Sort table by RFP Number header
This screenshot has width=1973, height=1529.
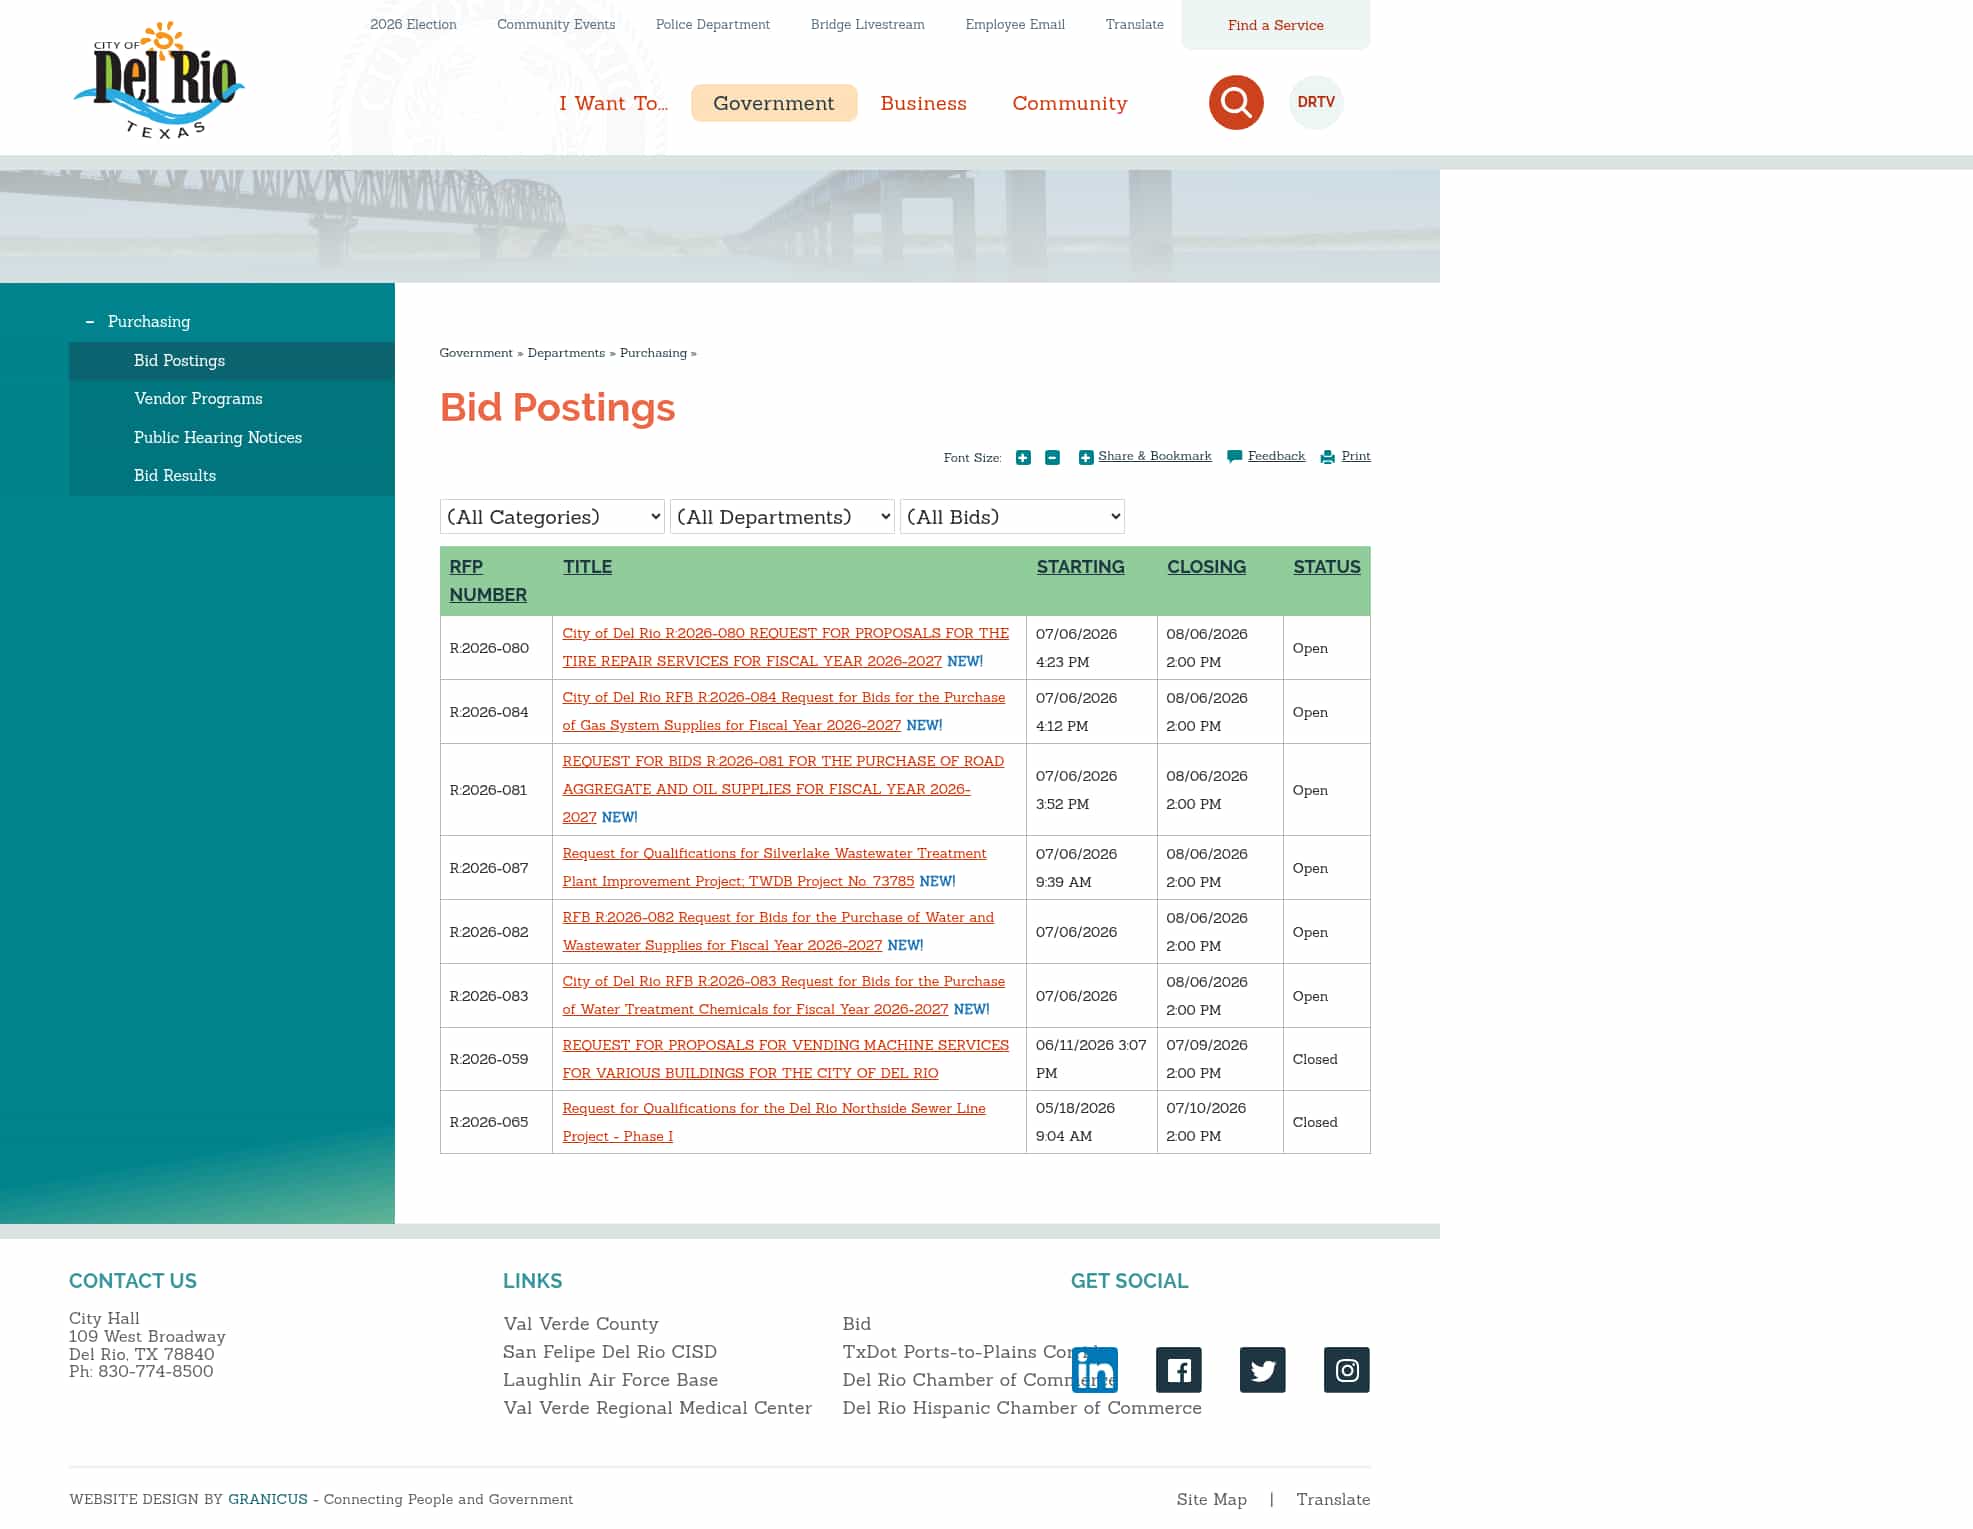pos(488,581)
